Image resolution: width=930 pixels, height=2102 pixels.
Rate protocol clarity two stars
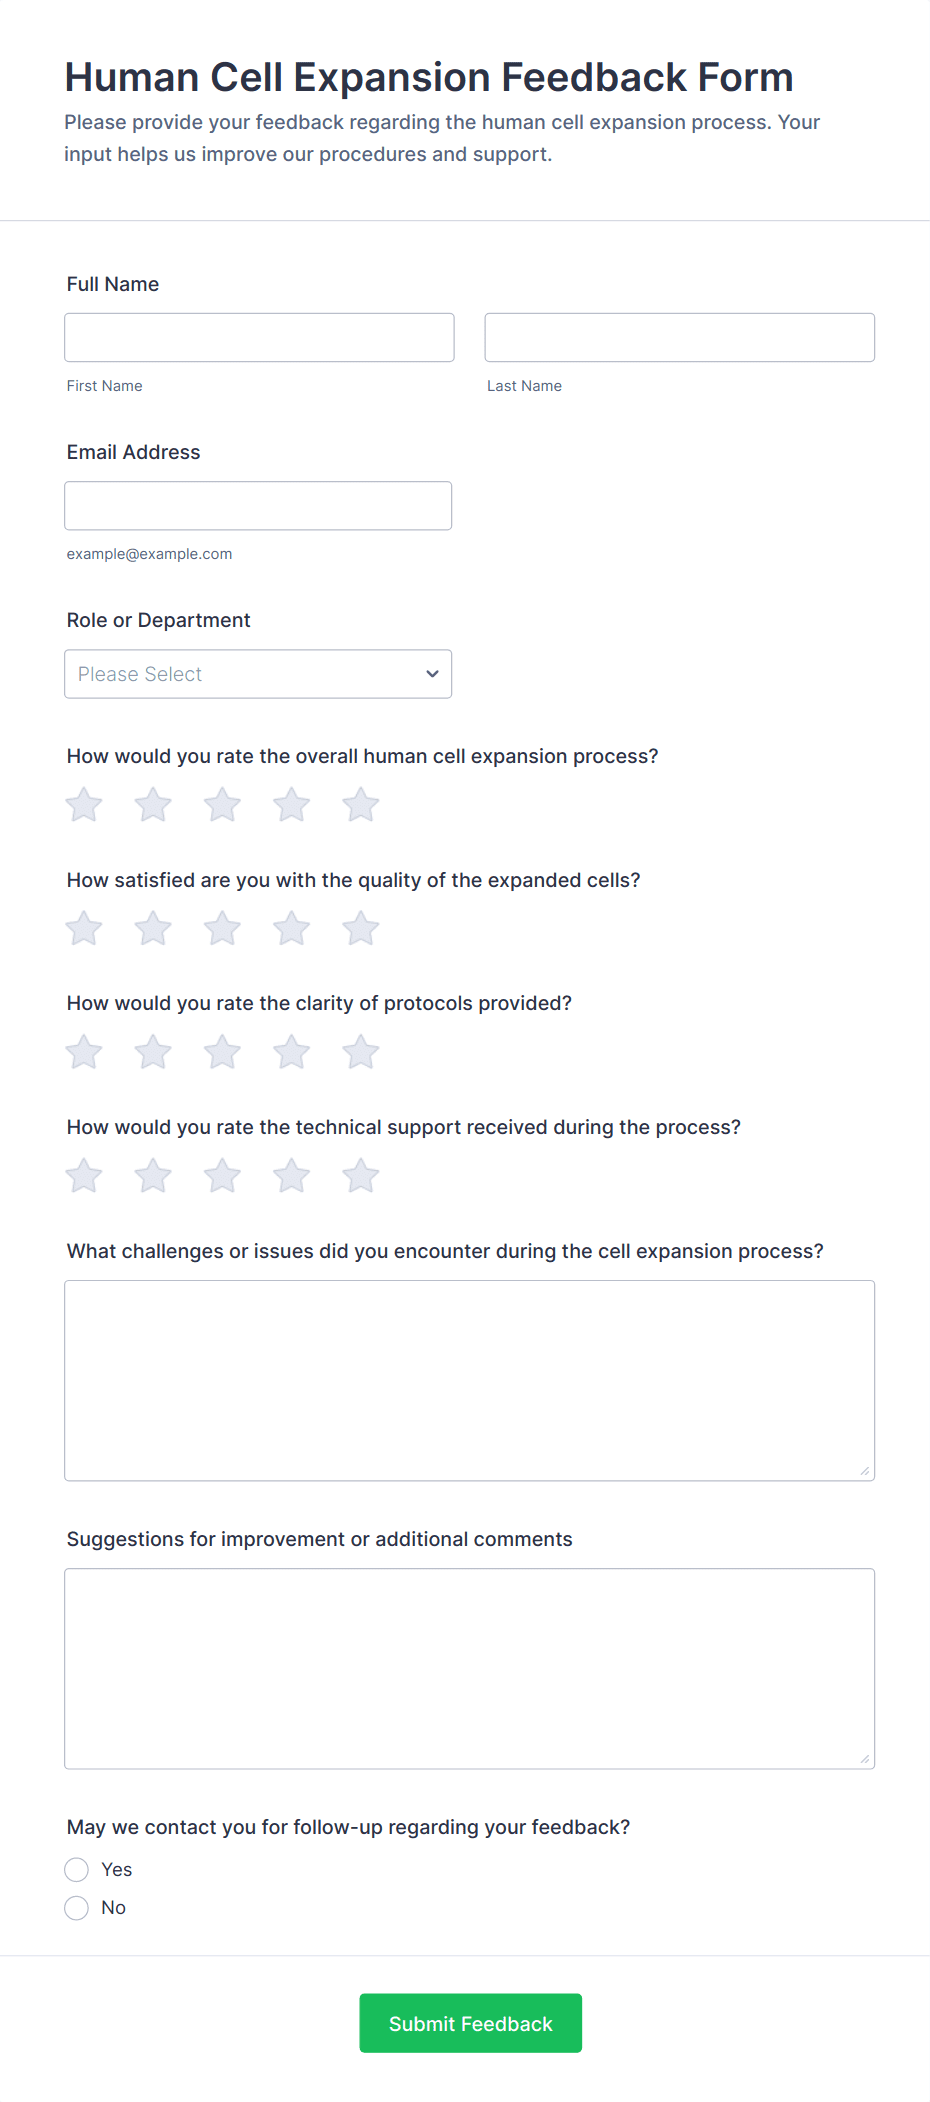coord(153,1052)
